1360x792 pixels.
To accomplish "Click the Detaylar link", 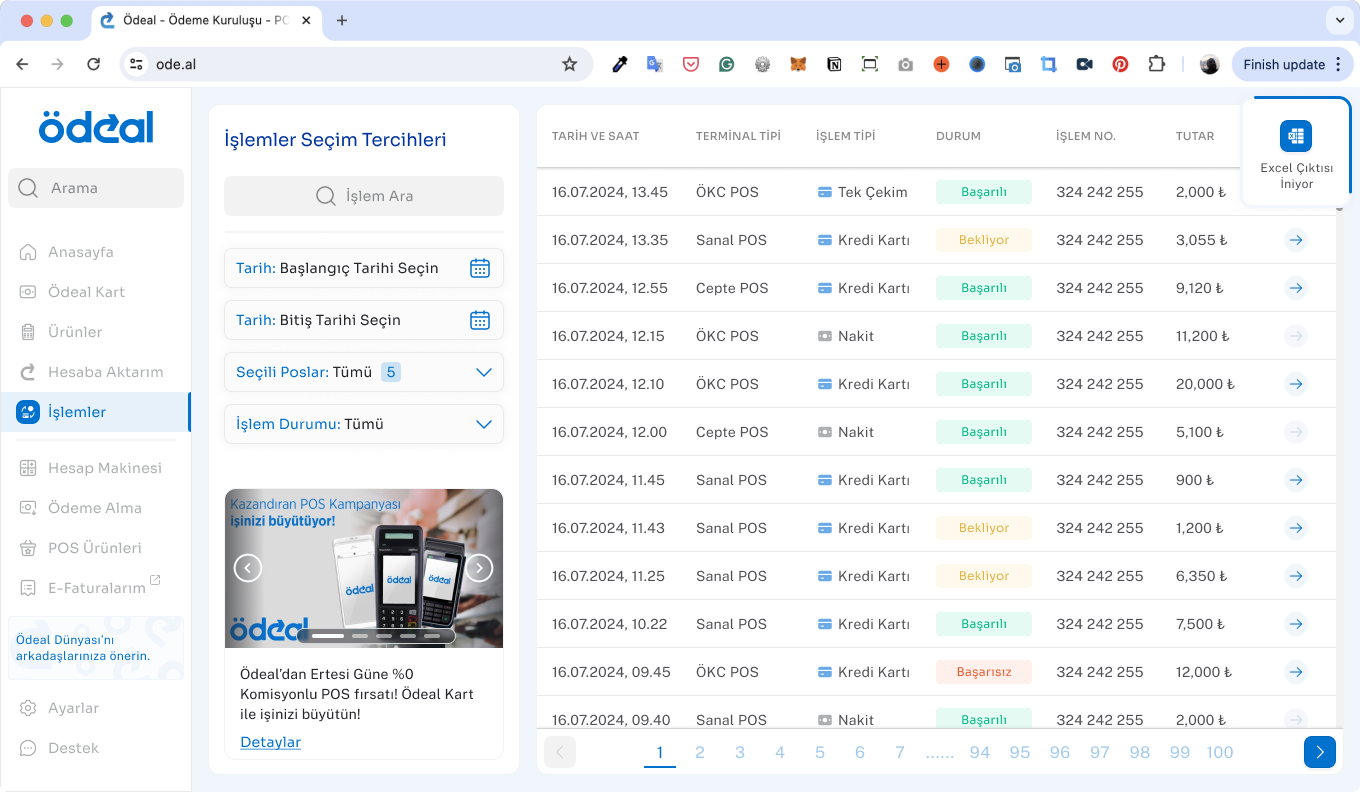I will point(270,742).
